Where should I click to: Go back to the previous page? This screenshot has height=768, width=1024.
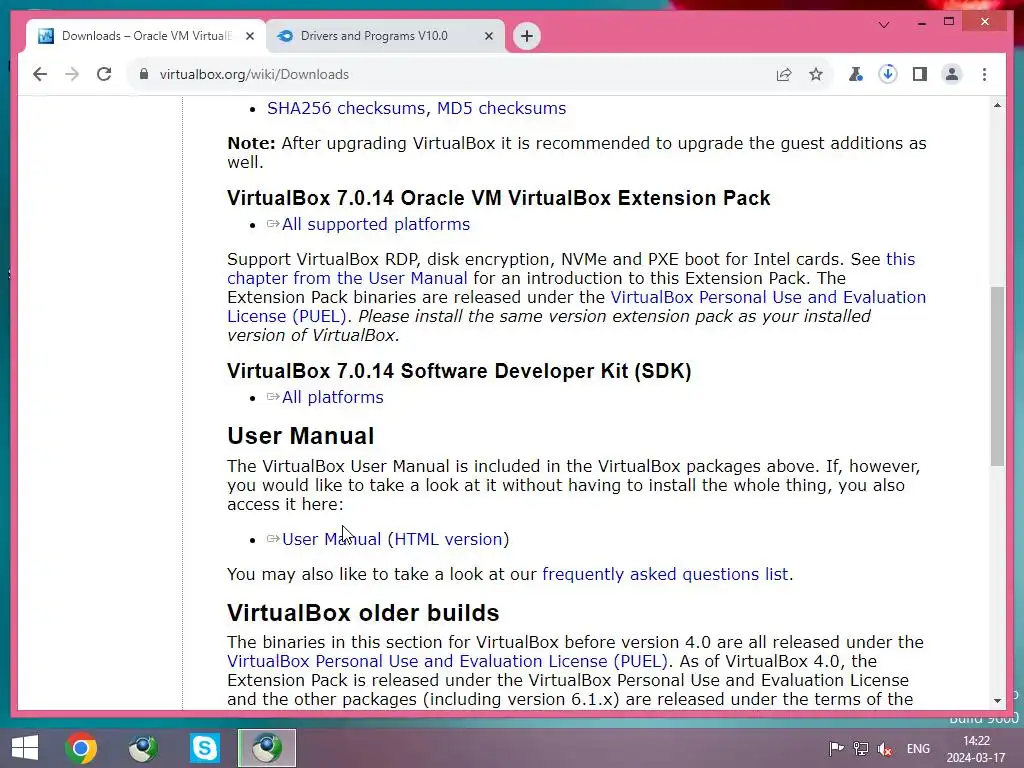[40, 74]
